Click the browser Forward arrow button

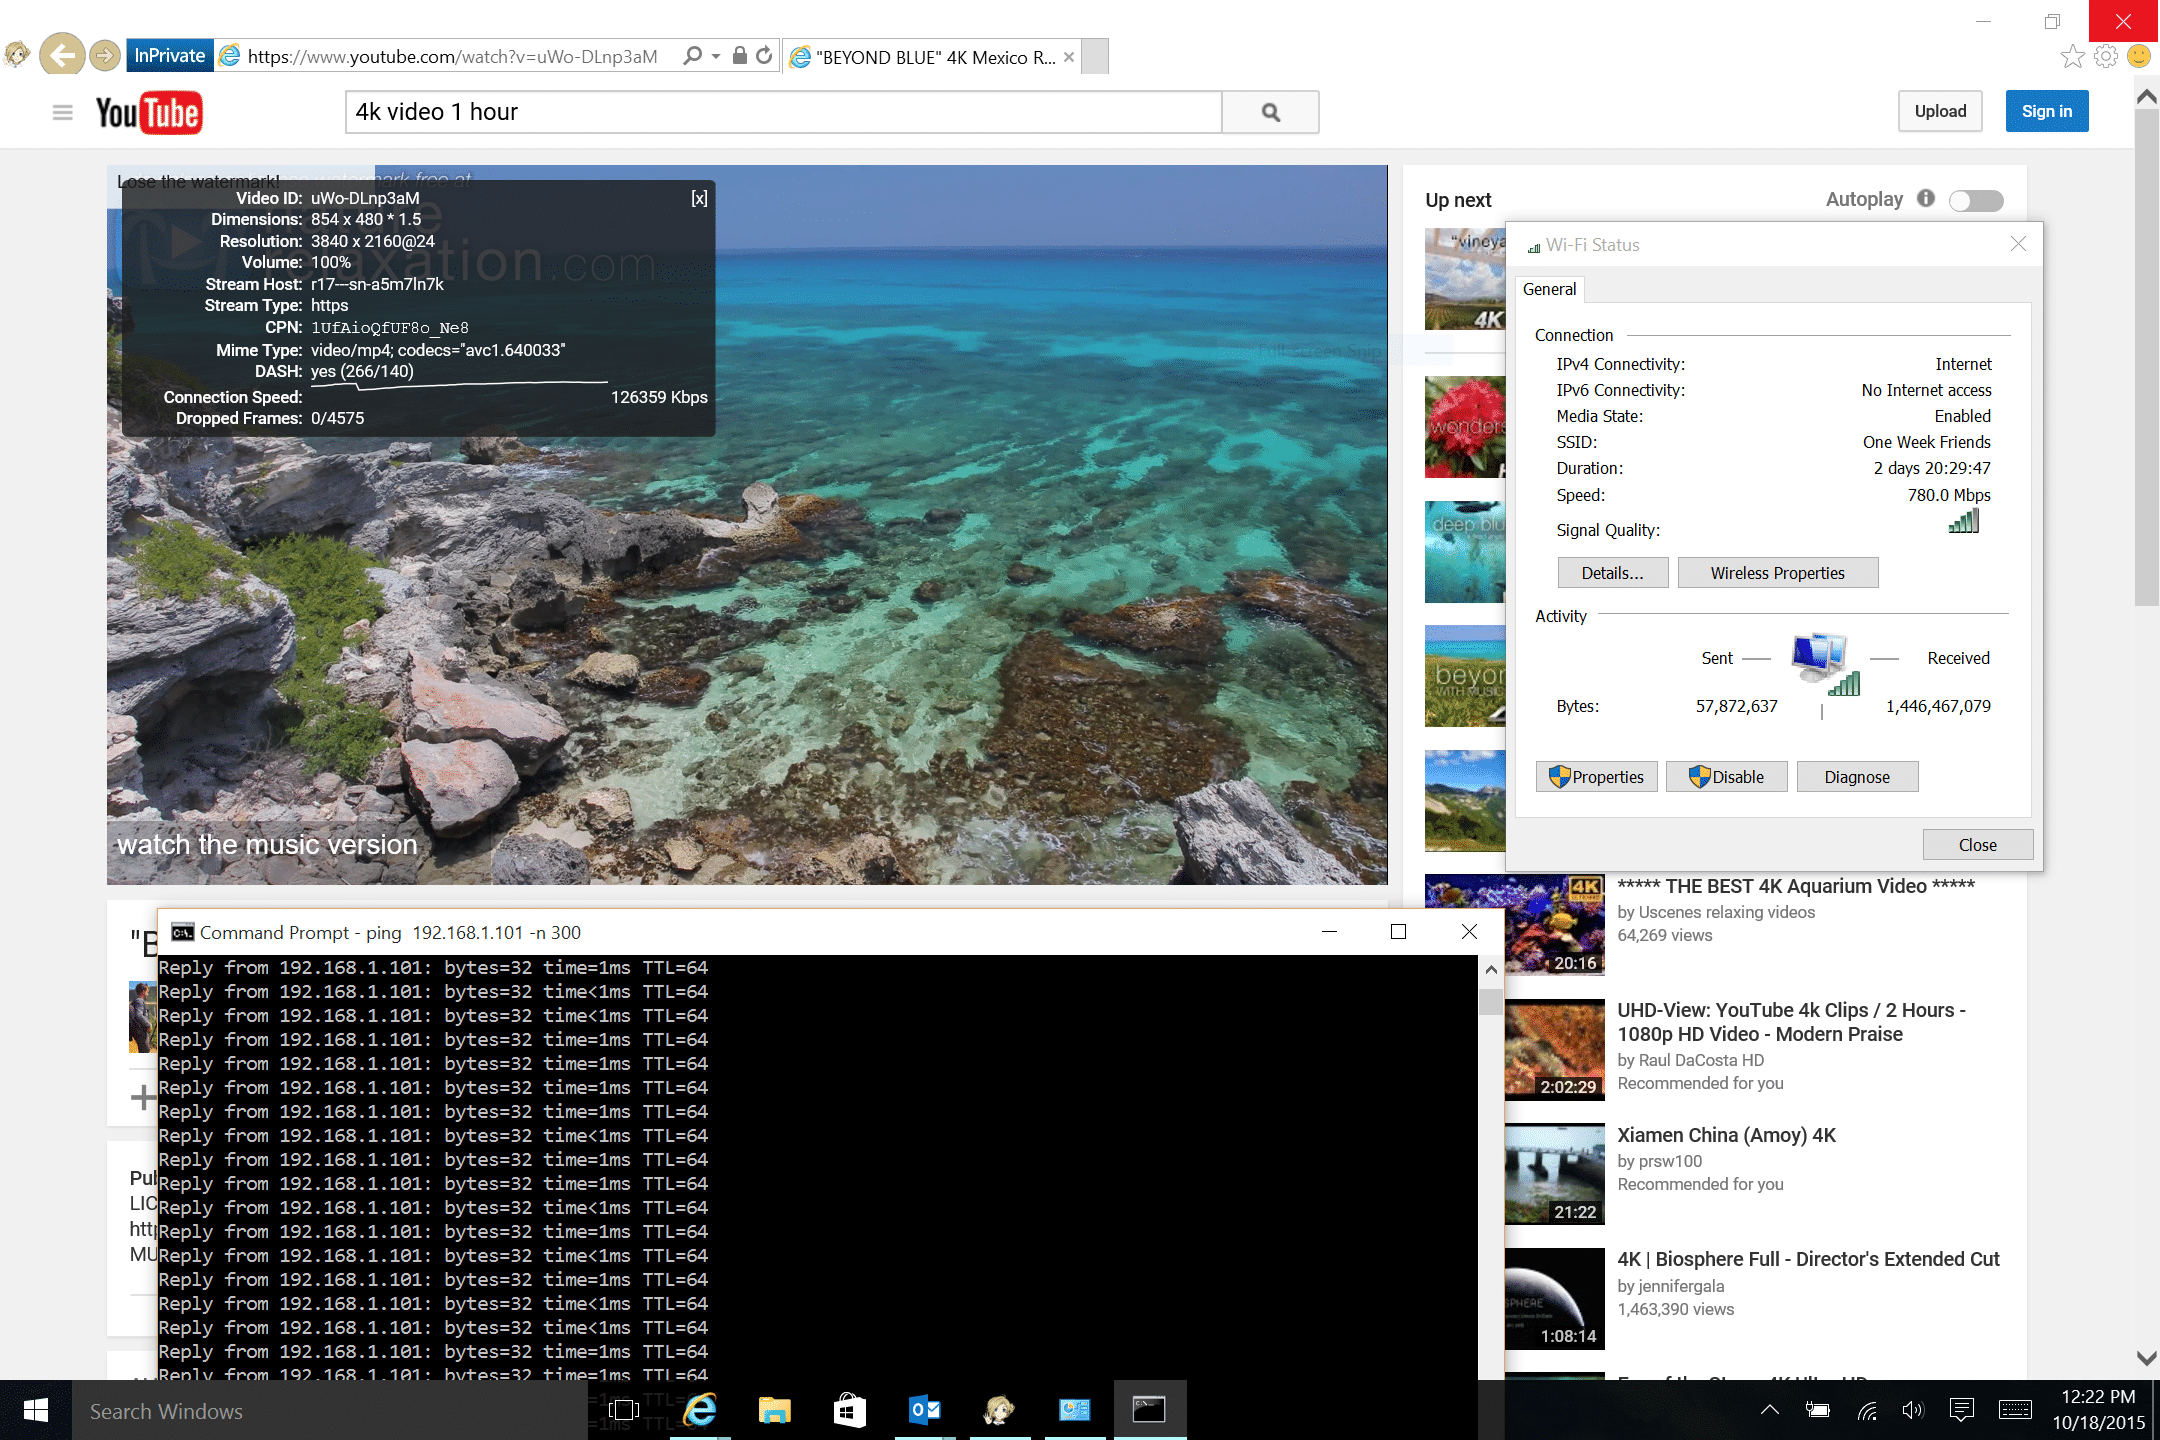pos(104,55)
